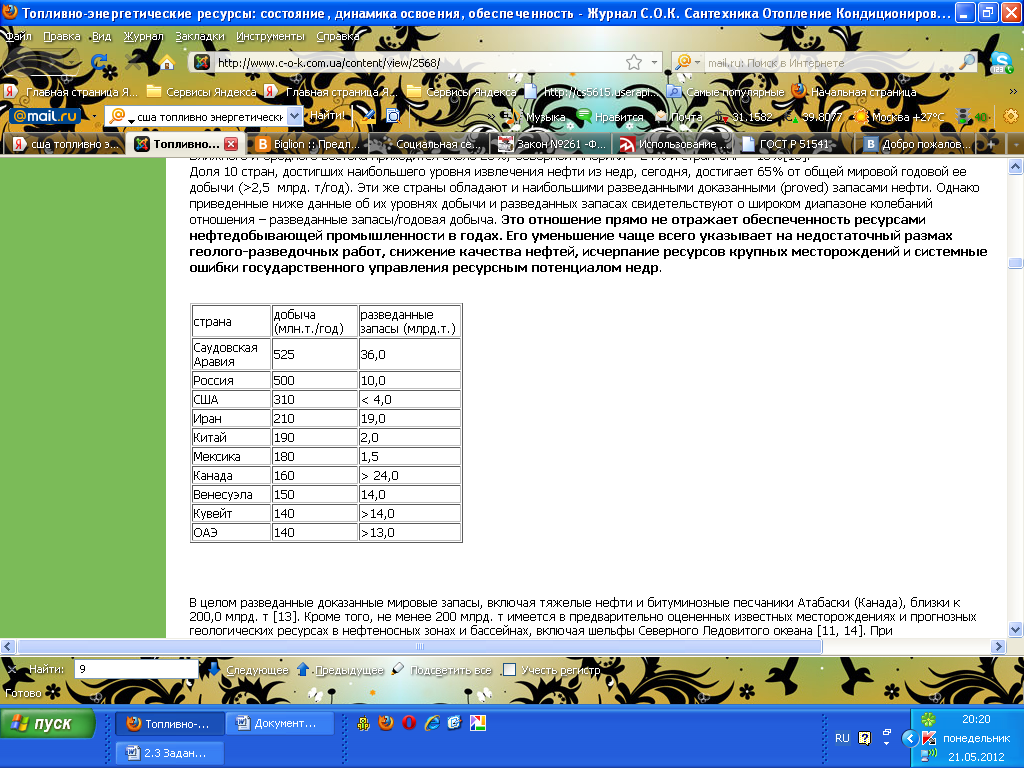Screen dimensions: 1024x768
Task: Show hidden tray icons with arrow button
Action: click(x=910, y=739)
